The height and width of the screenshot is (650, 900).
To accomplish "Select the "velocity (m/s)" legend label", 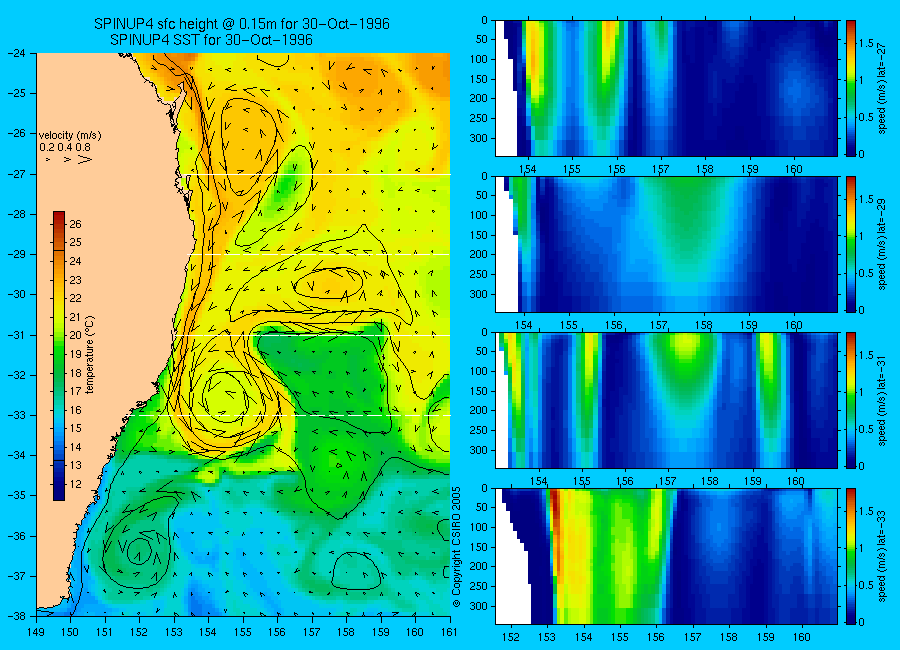I will pyautogui.click(x=70, y=136).
